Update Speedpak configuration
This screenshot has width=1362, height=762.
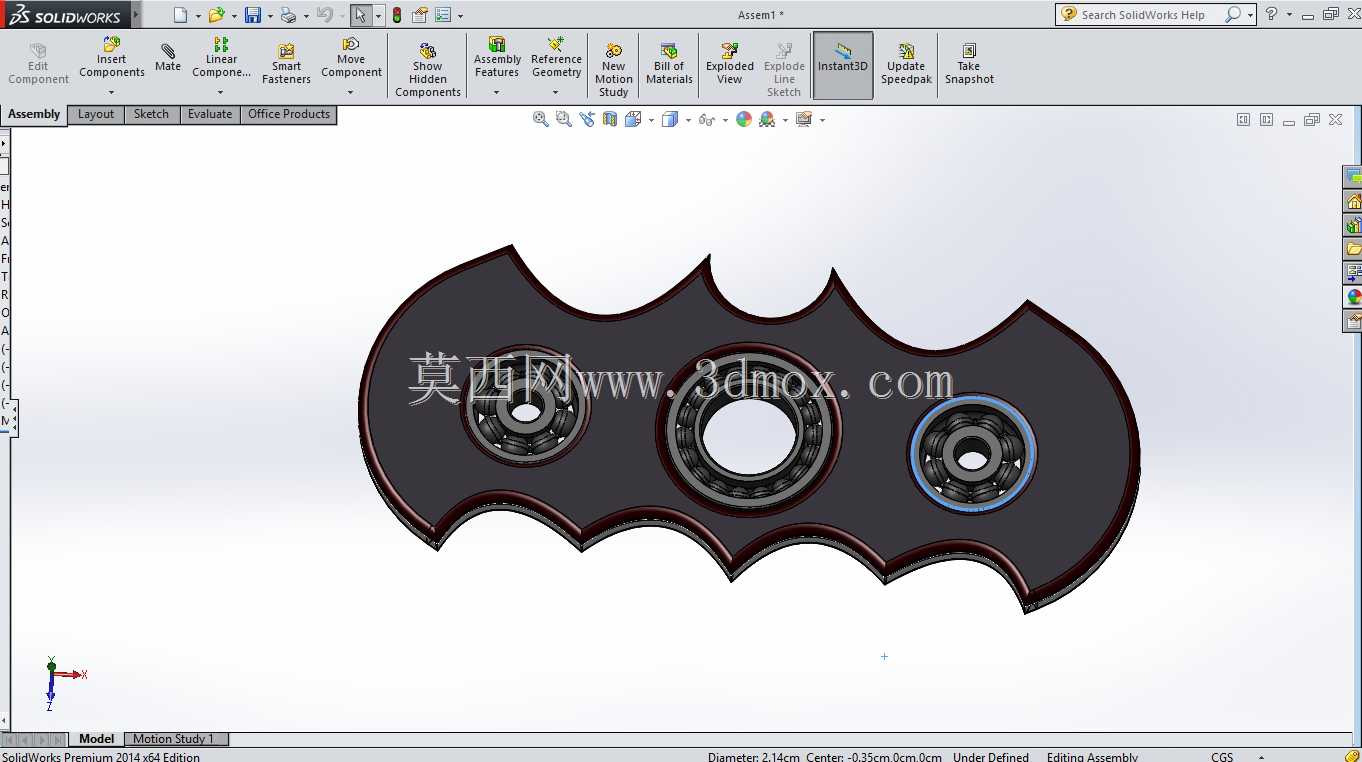point(906,64)
